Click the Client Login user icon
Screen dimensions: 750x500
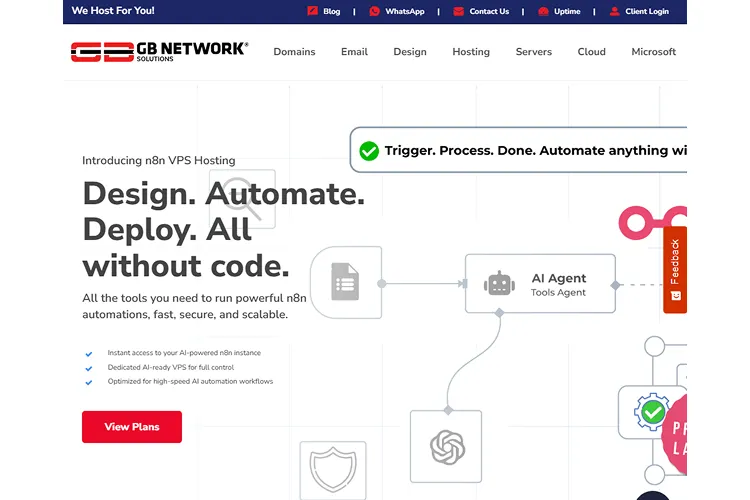pyautogui.click(x=615, y=11)
